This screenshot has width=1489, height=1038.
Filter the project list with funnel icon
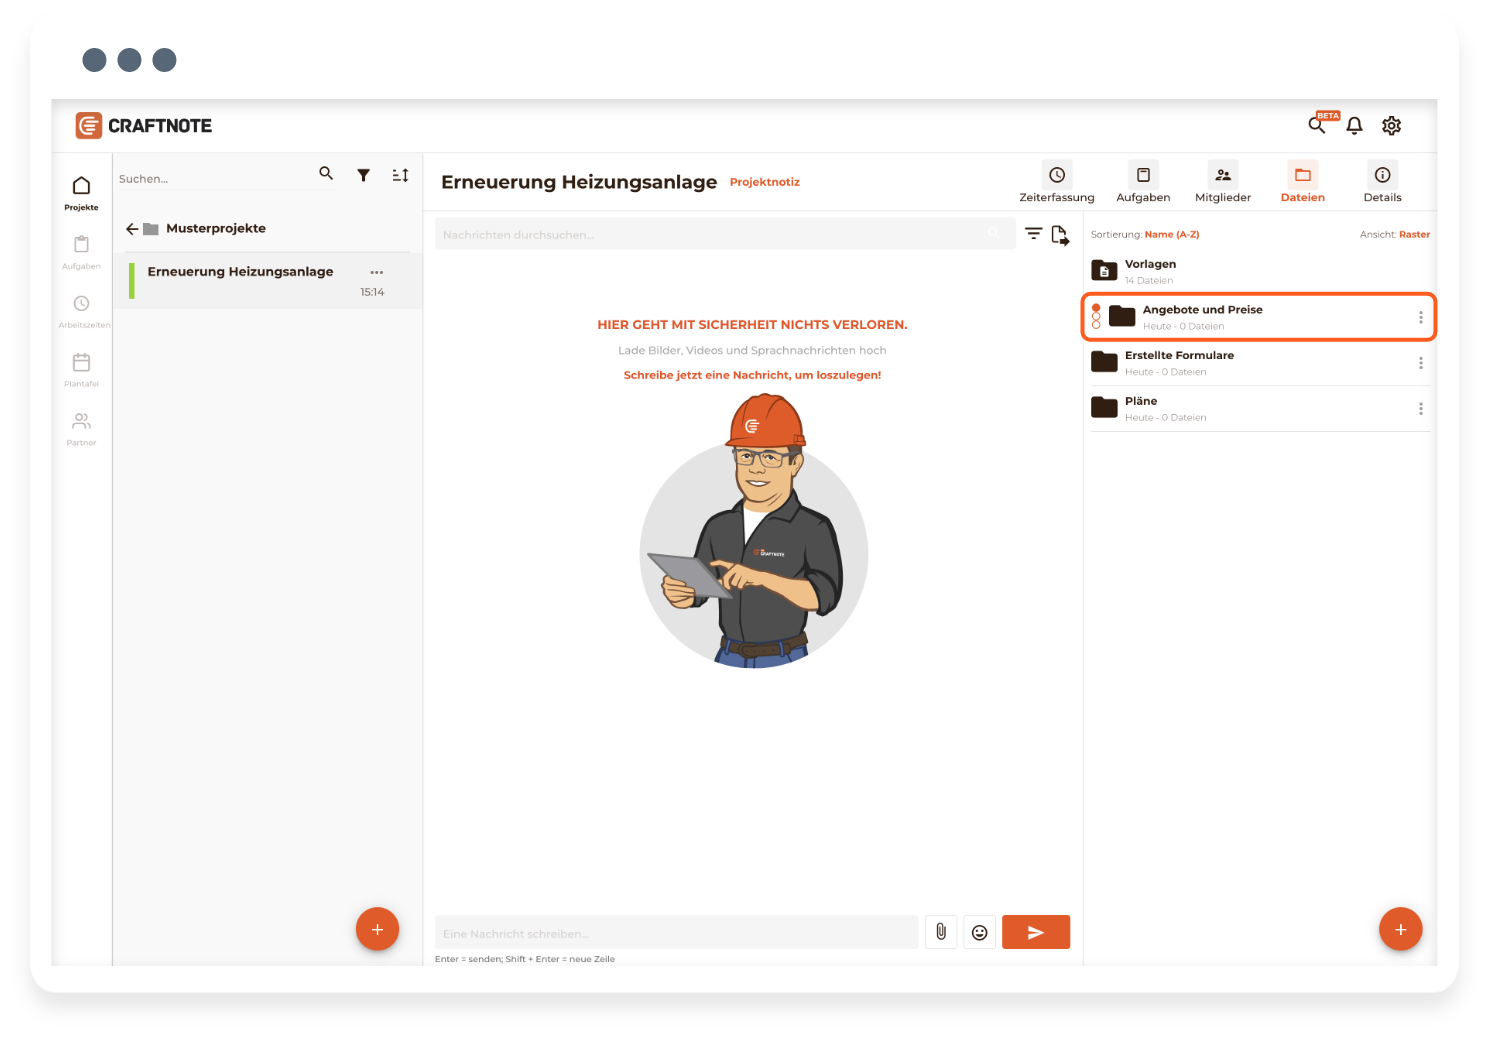[364, 175]
